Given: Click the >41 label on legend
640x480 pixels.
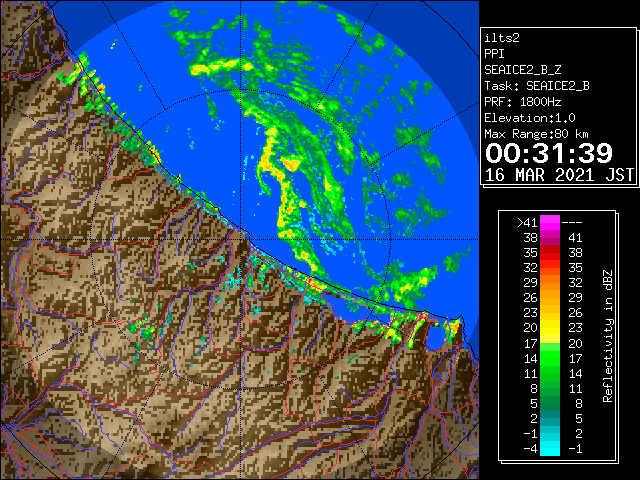Looking at the screenshot, I should coord(527,223).
